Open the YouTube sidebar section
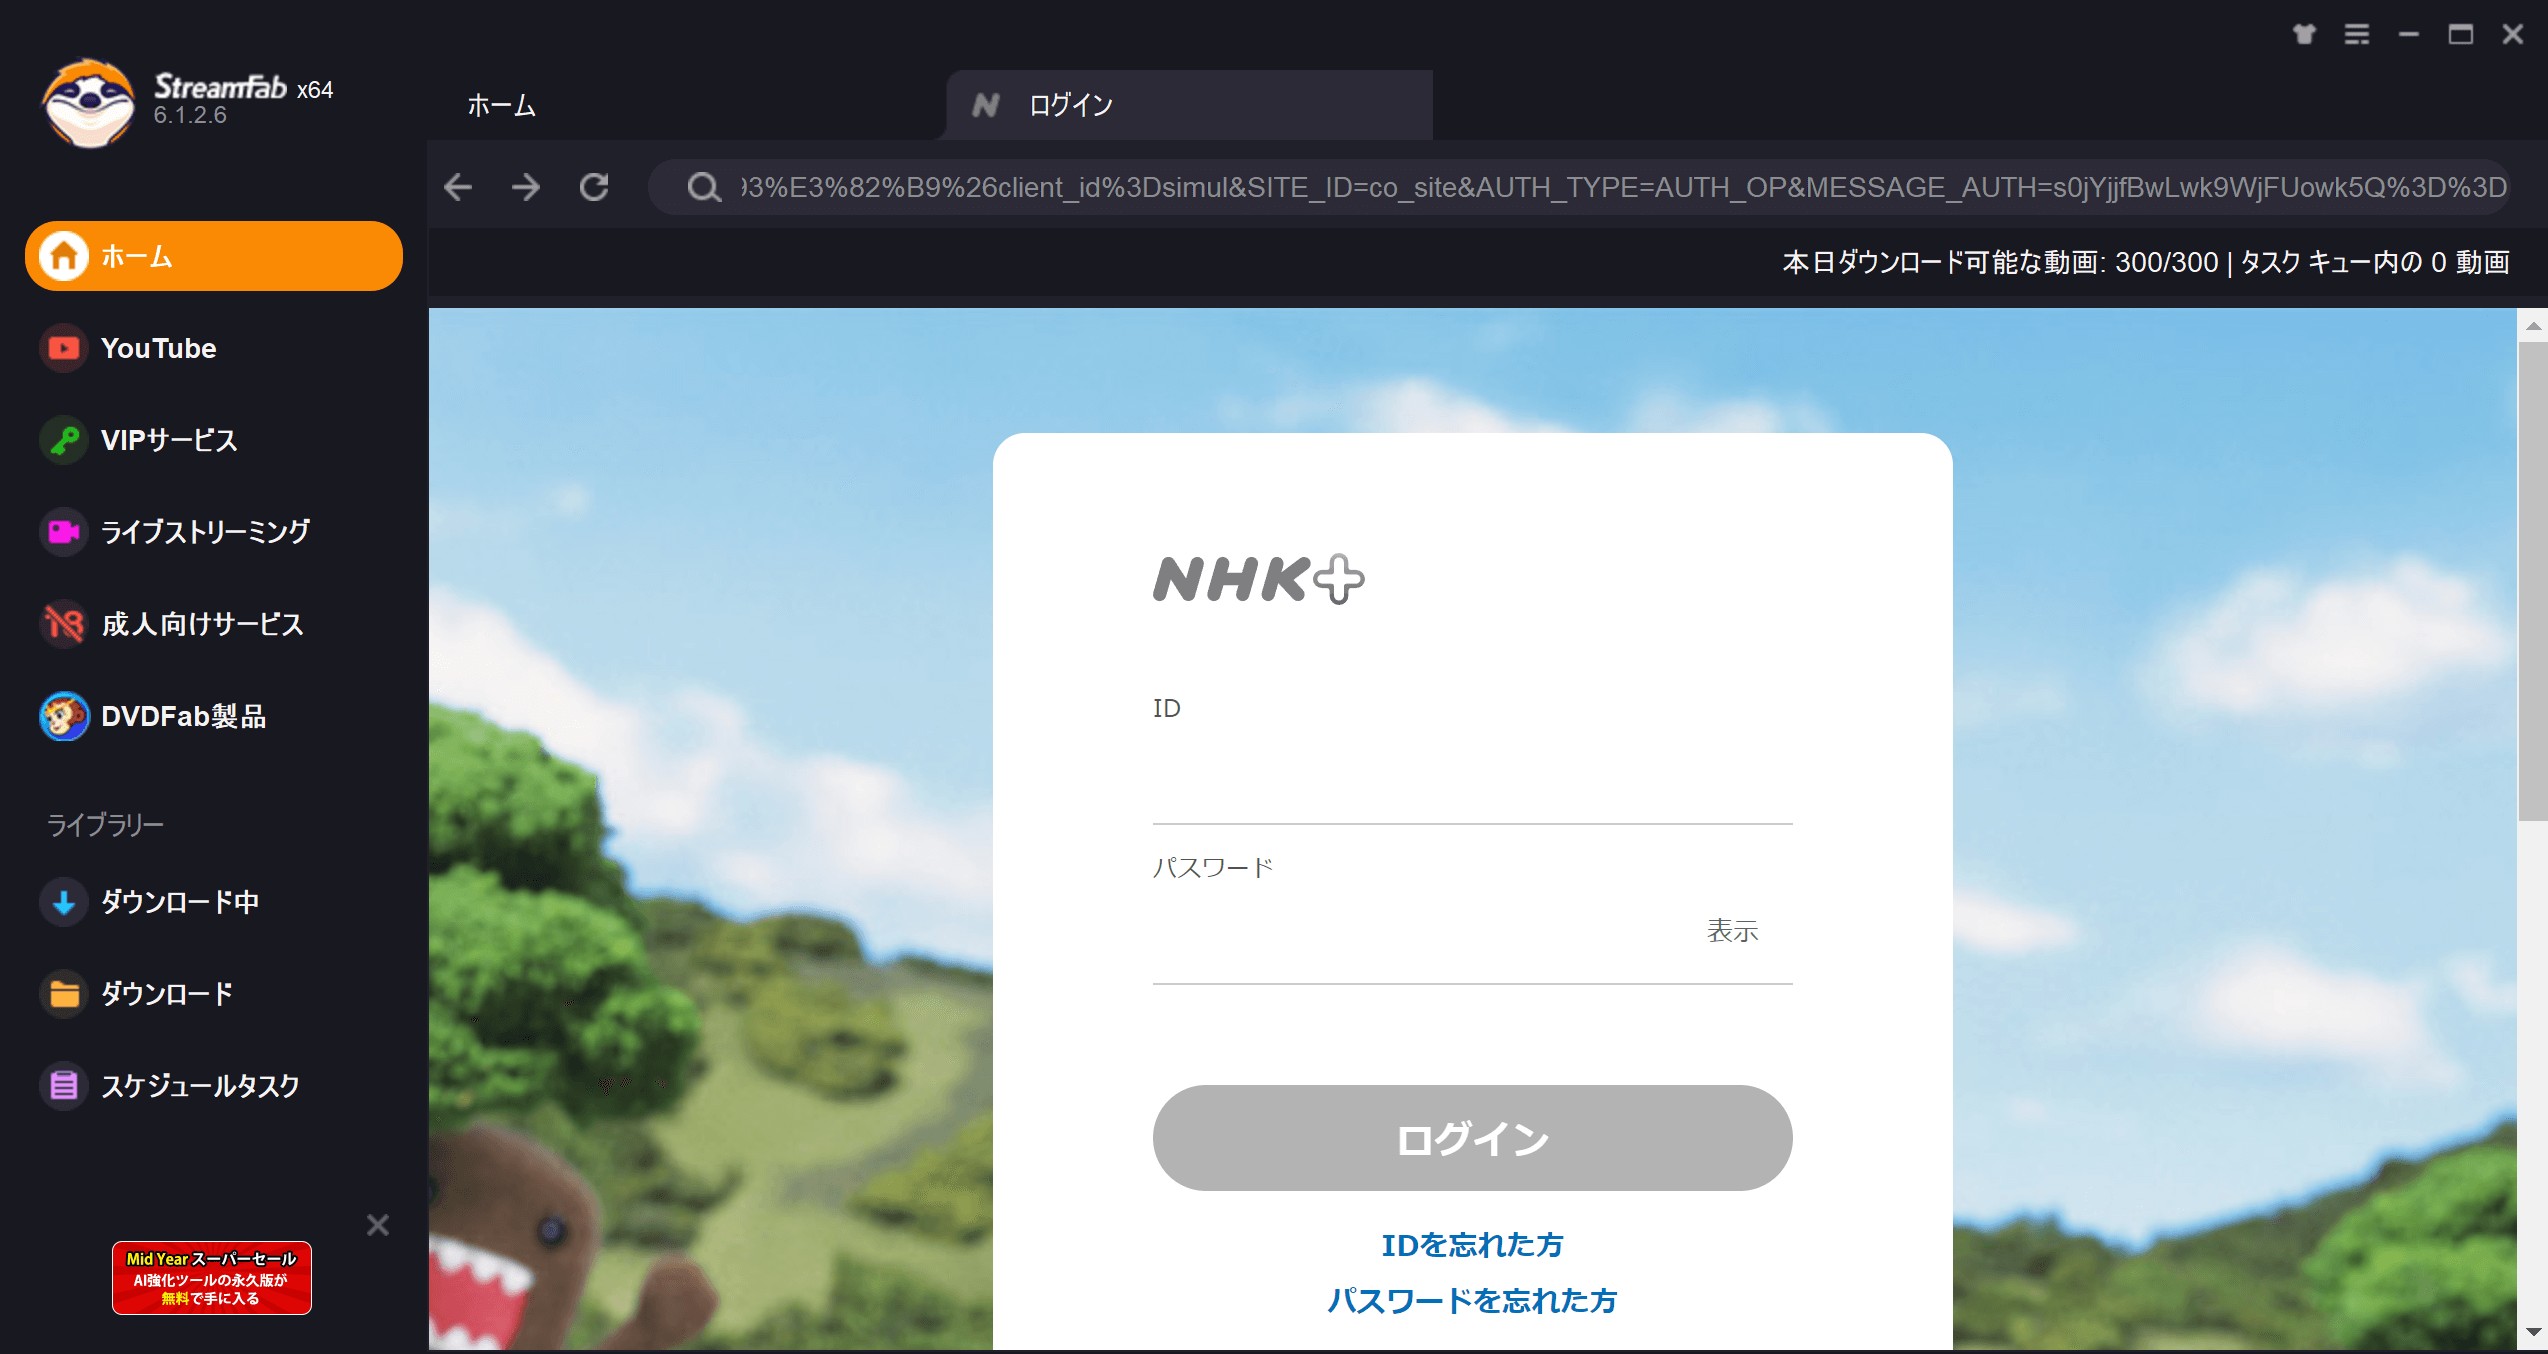The image size is (2548, 1354). 213,348
